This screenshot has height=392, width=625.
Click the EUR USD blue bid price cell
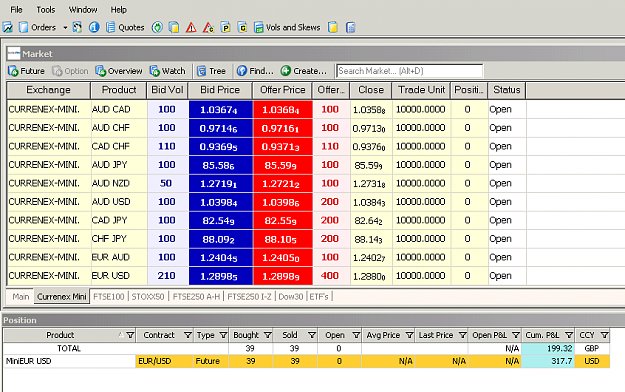(220, 276)
